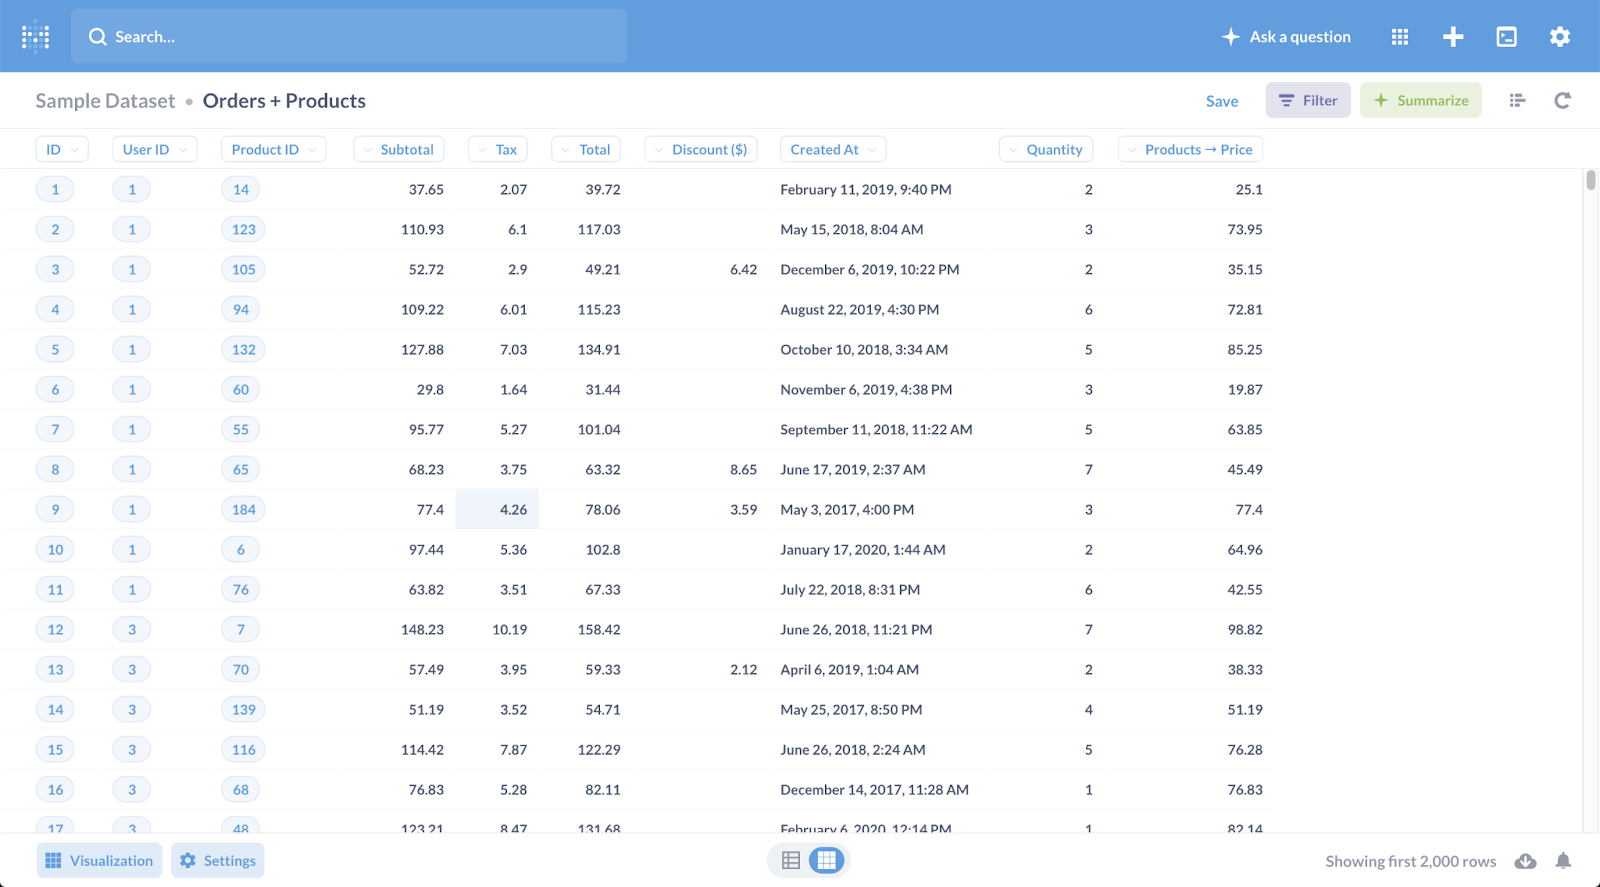Click date September 11, 2018, 11:22 AM

click(876, 430)
